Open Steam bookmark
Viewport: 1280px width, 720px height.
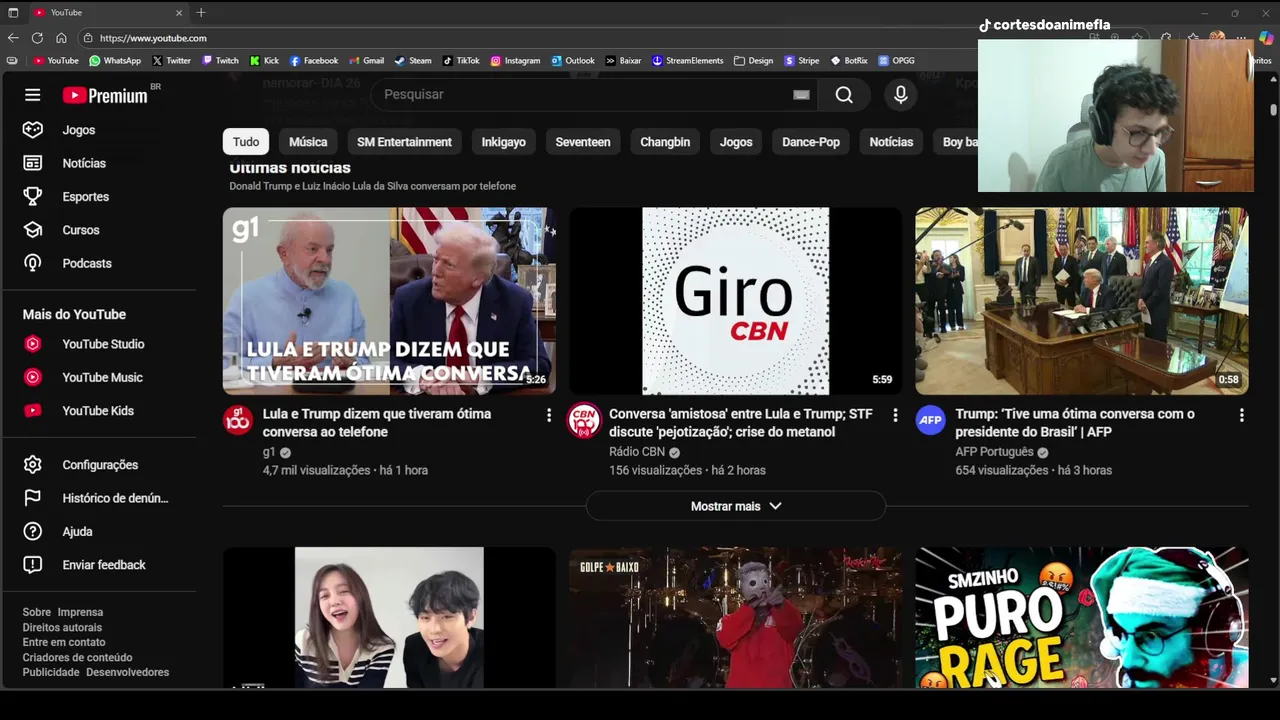click(413, 61)
